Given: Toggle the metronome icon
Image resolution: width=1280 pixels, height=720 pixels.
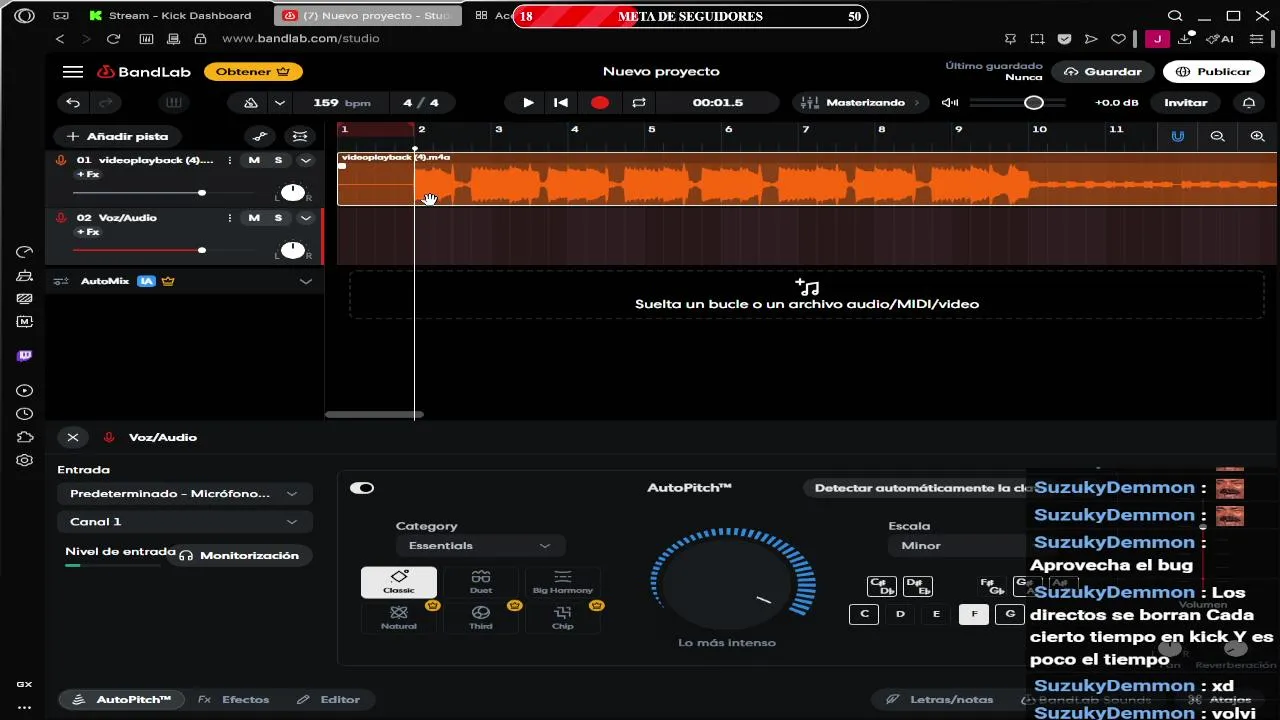Looking at the screenshot, I should point(250,103).
